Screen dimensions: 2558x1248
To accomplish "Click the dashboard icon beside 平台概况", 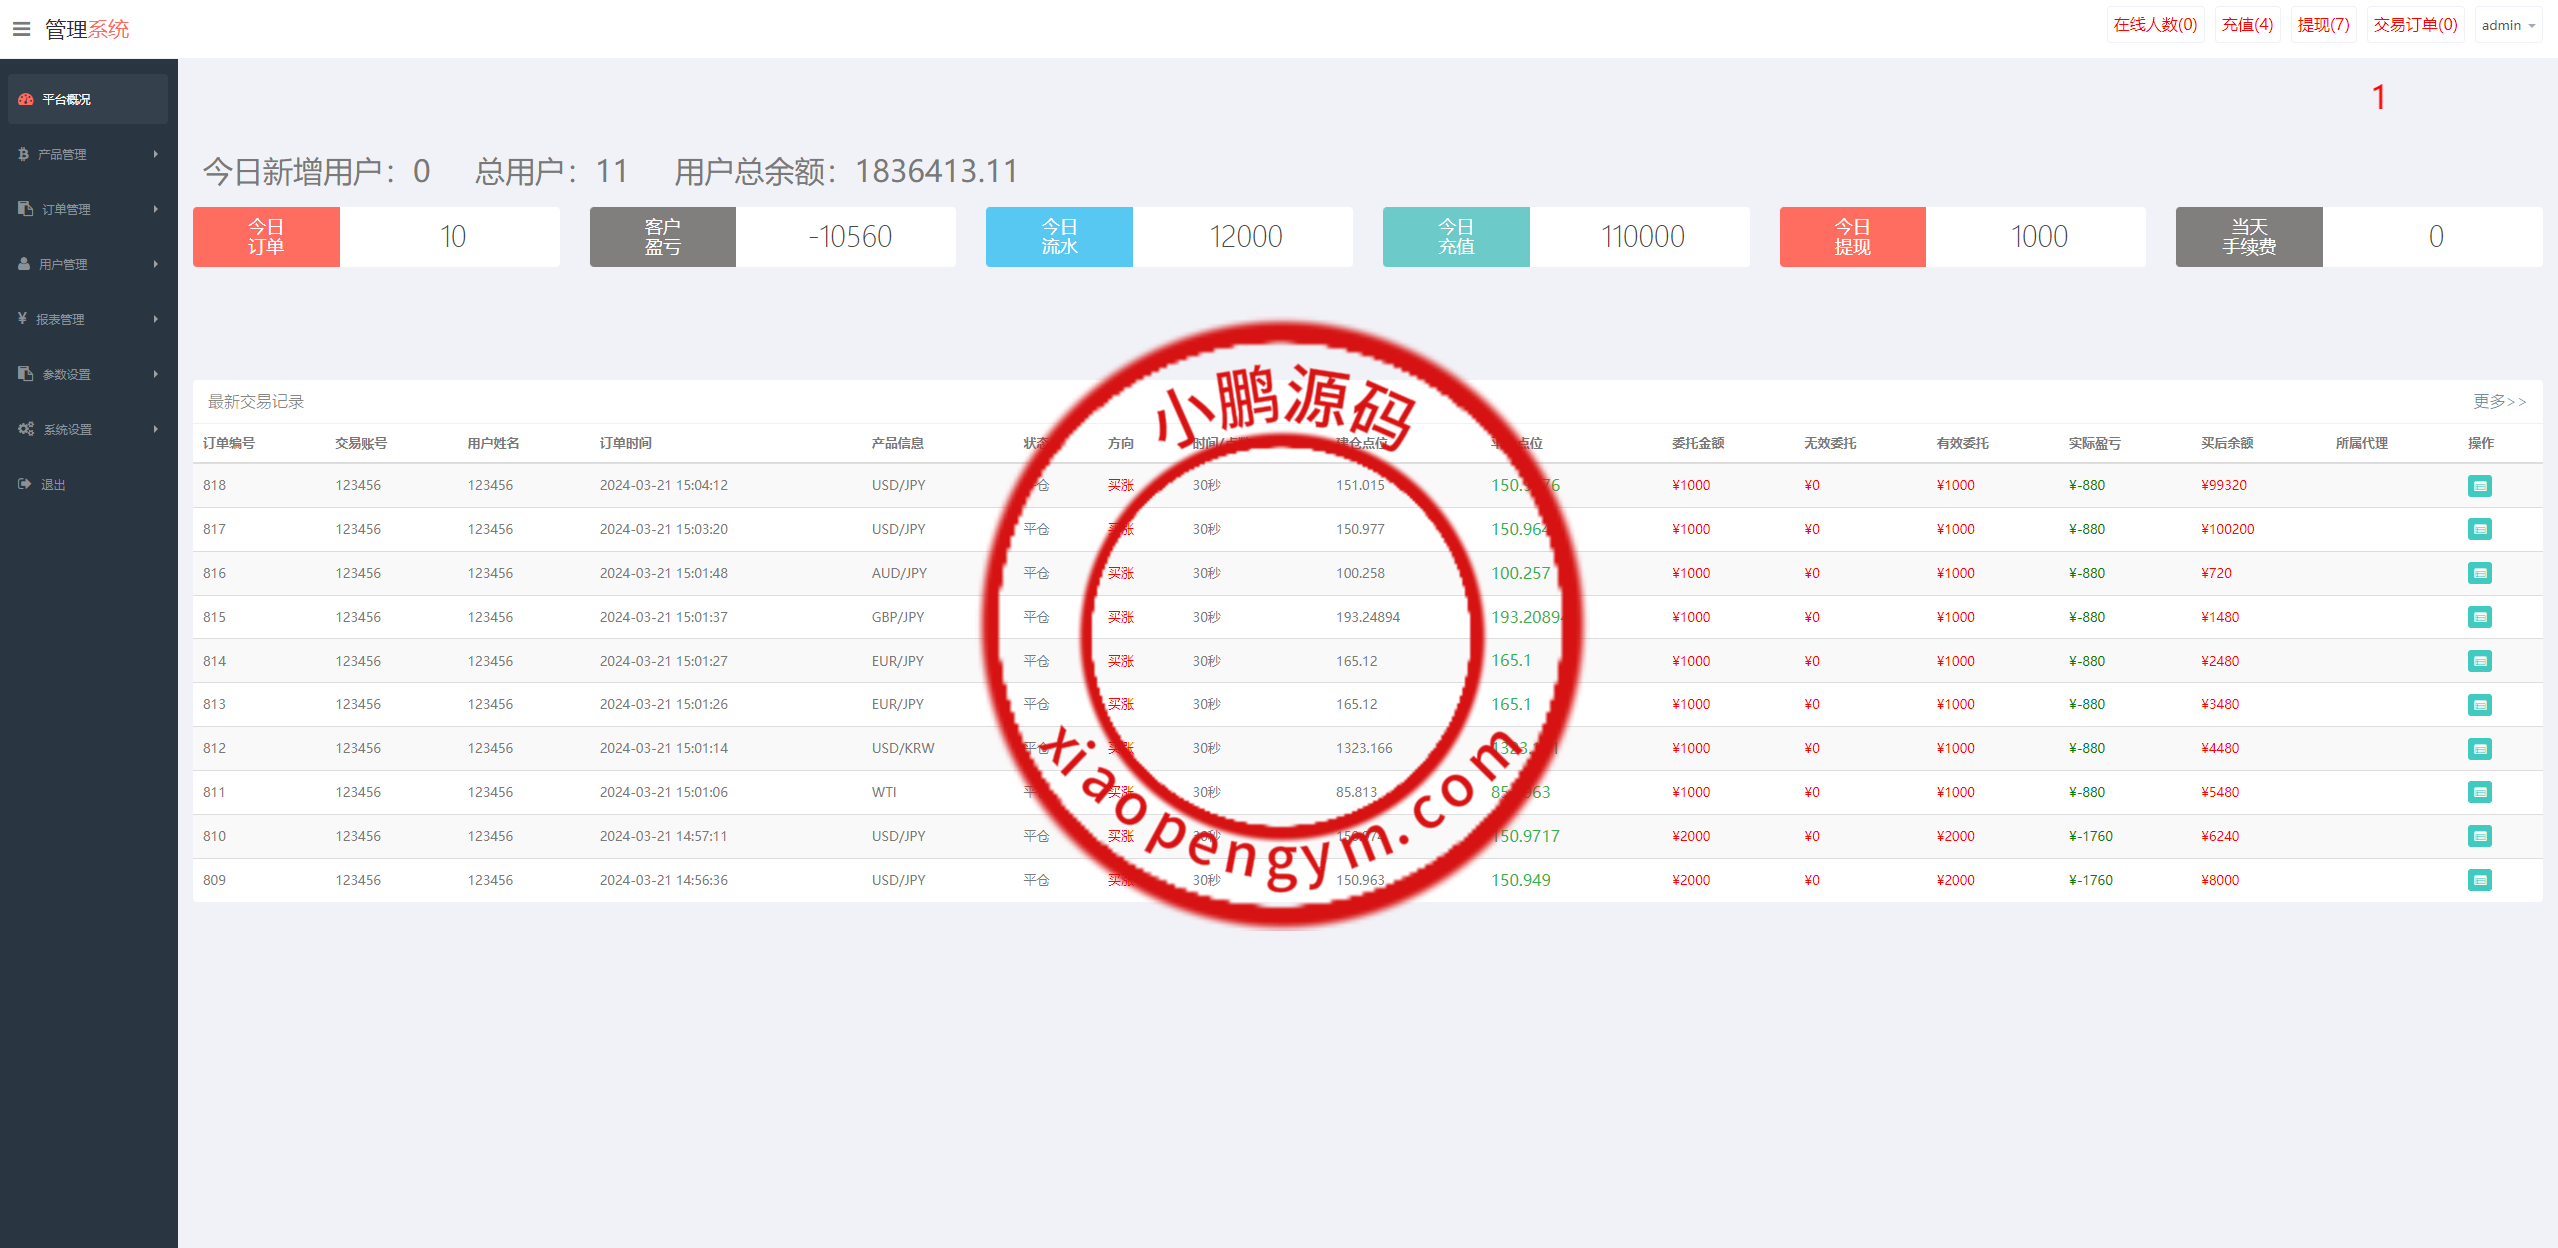I will 26,99.
